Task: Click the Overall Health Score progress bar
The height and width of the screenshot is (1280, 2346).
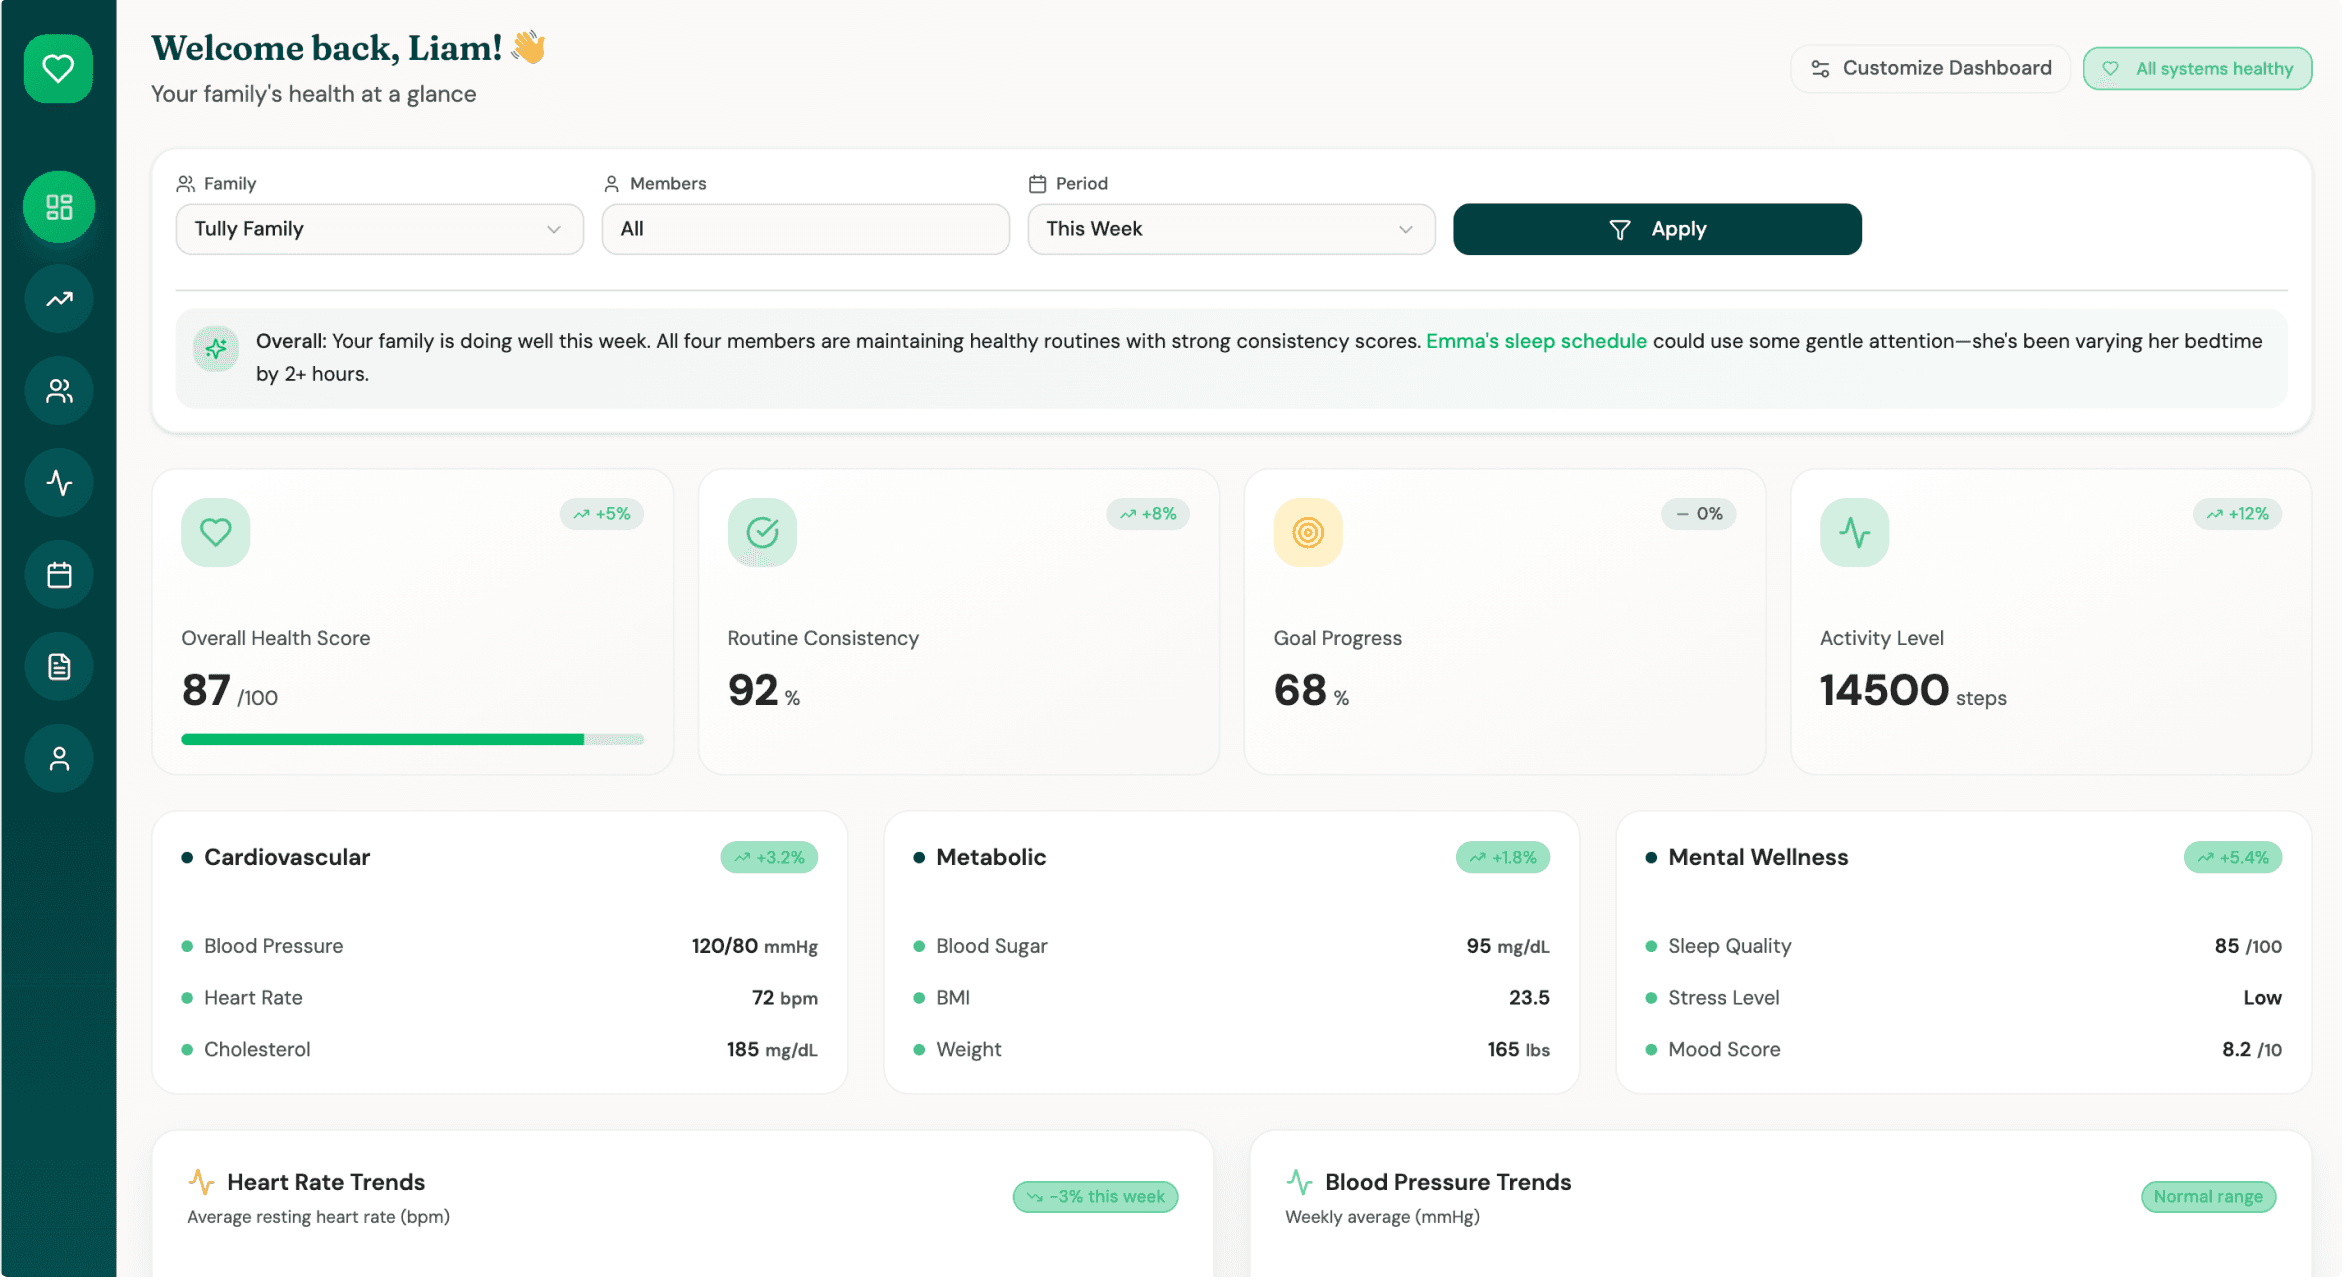Action: [x=412, y=739]
